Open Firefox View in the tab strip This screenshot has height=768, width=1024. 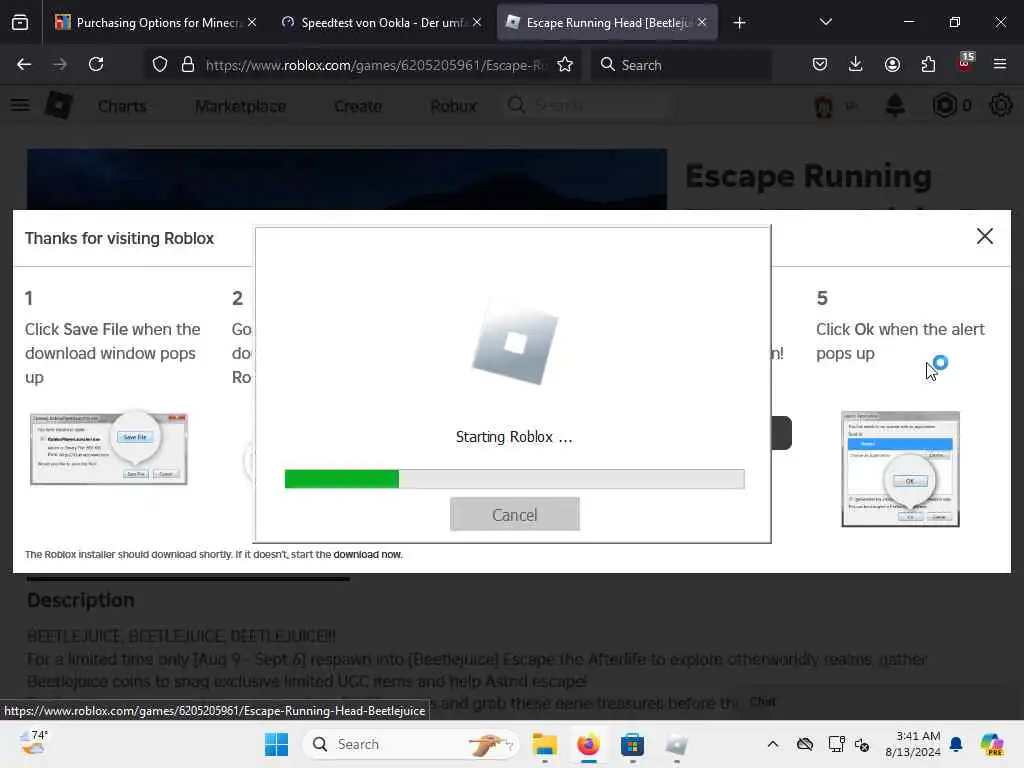pos(20,23)
